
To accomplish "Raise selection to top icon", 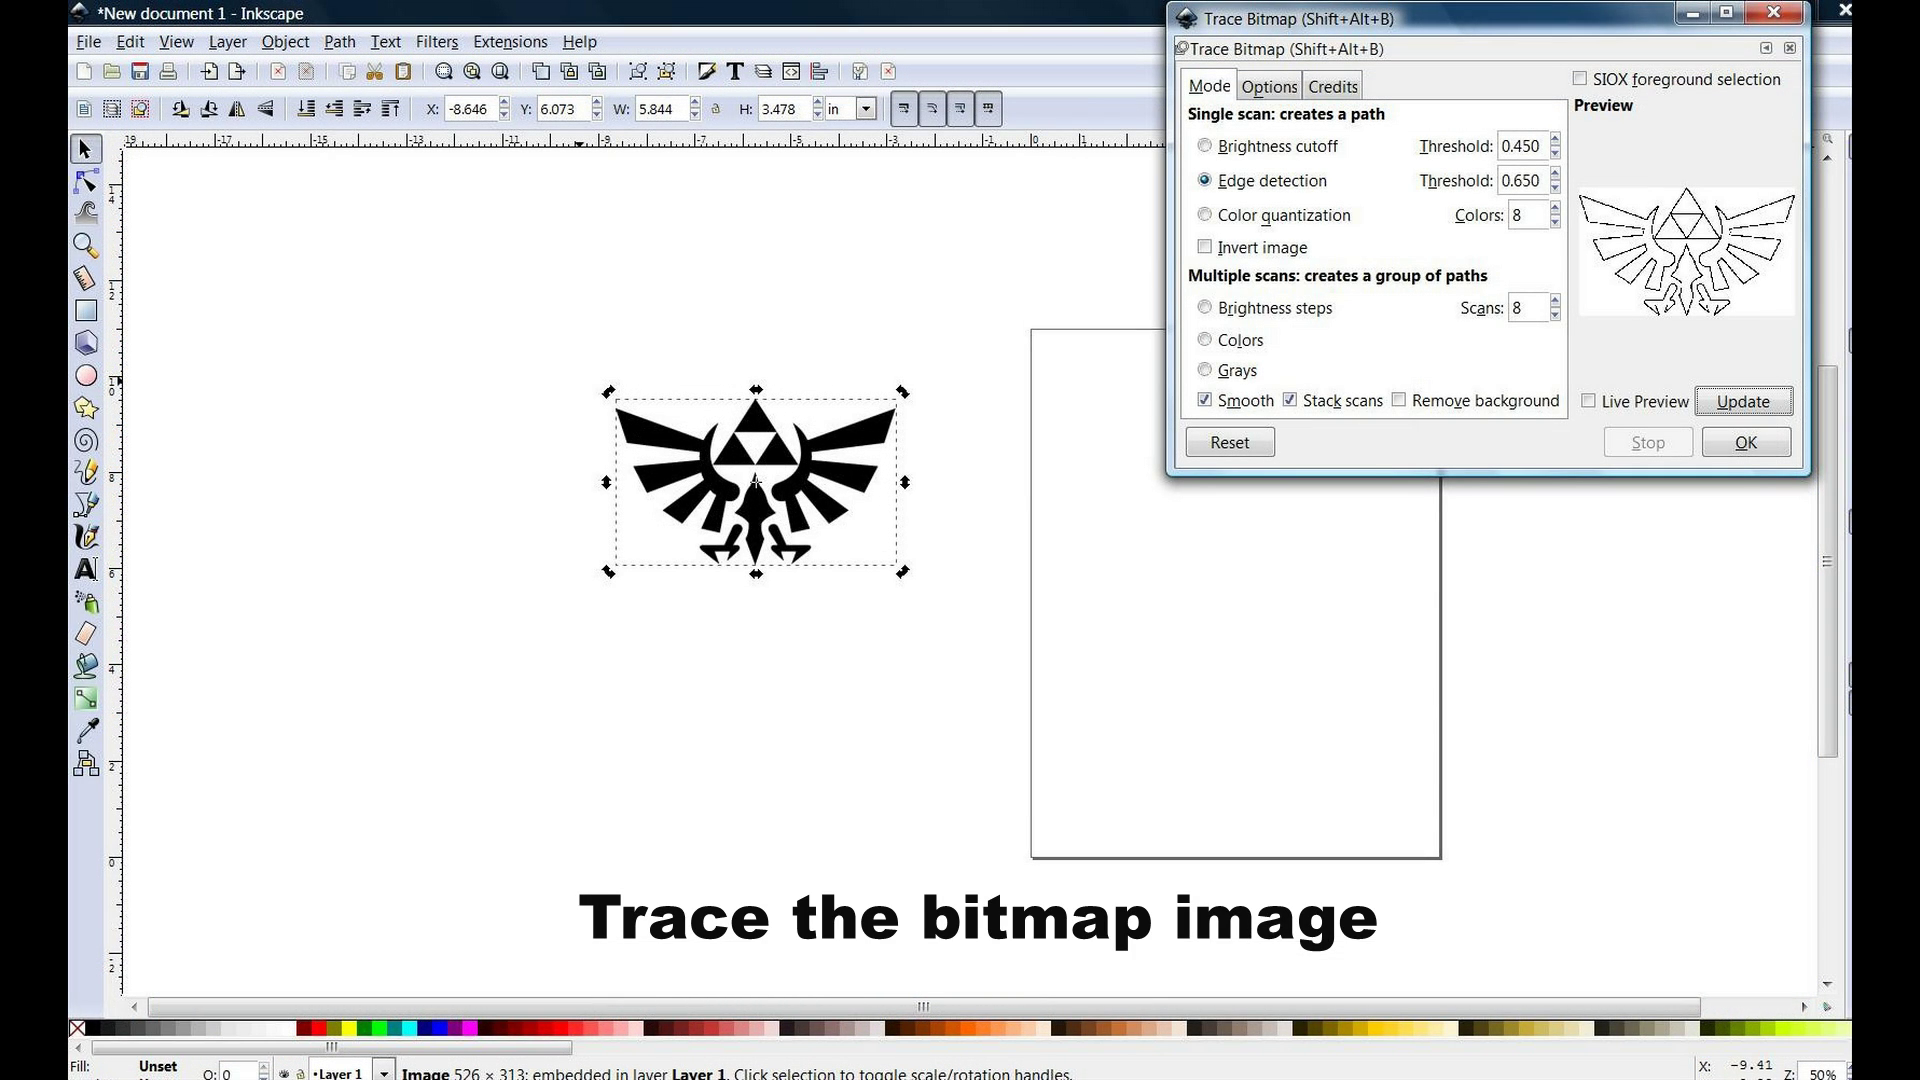I will pos(391,109).
